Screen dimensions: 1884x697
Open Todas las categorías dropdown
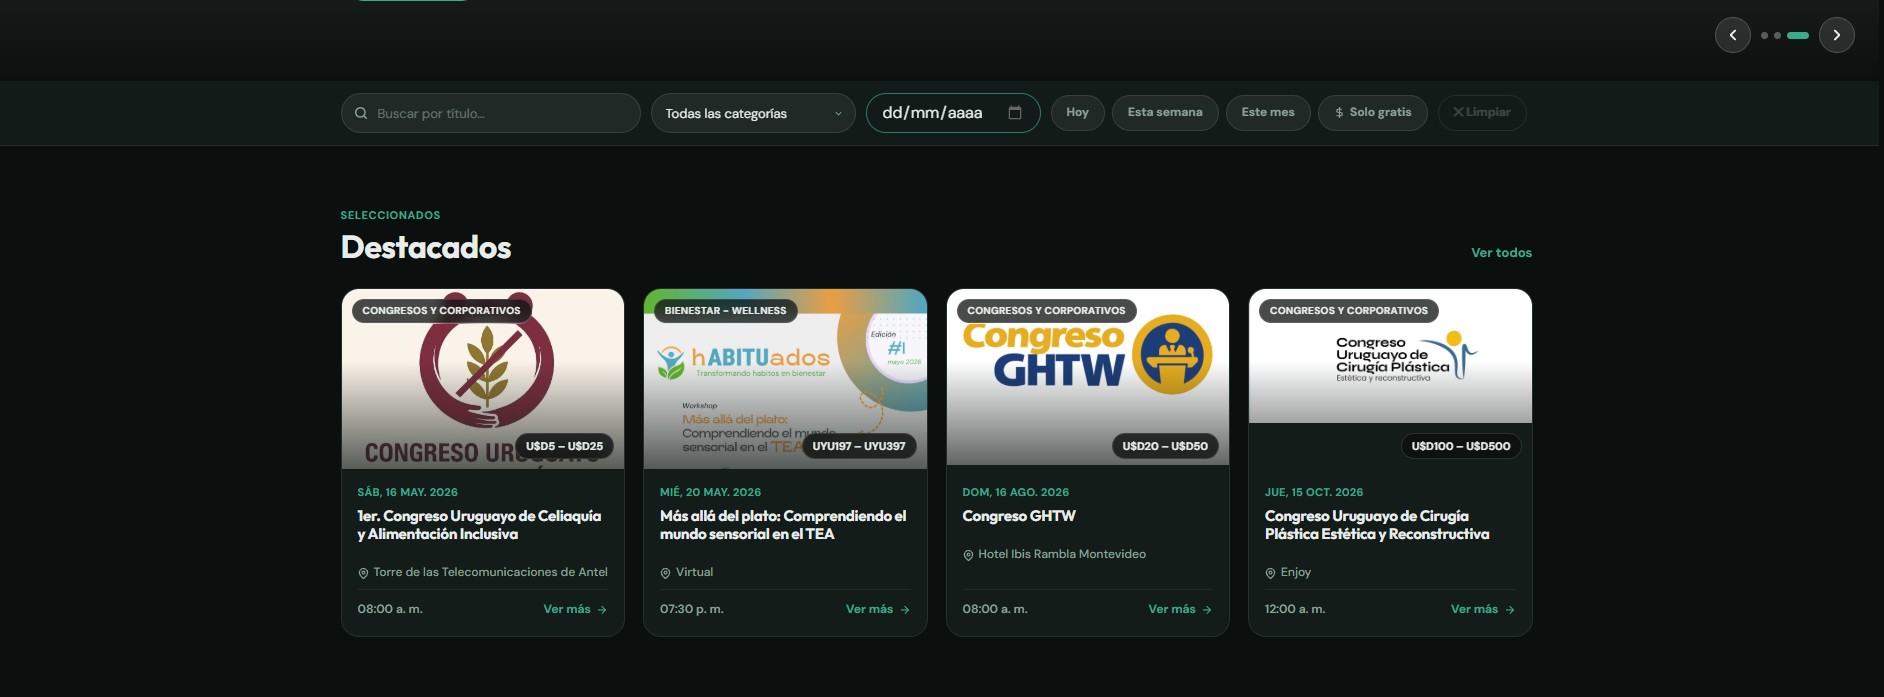coord(753,113)
